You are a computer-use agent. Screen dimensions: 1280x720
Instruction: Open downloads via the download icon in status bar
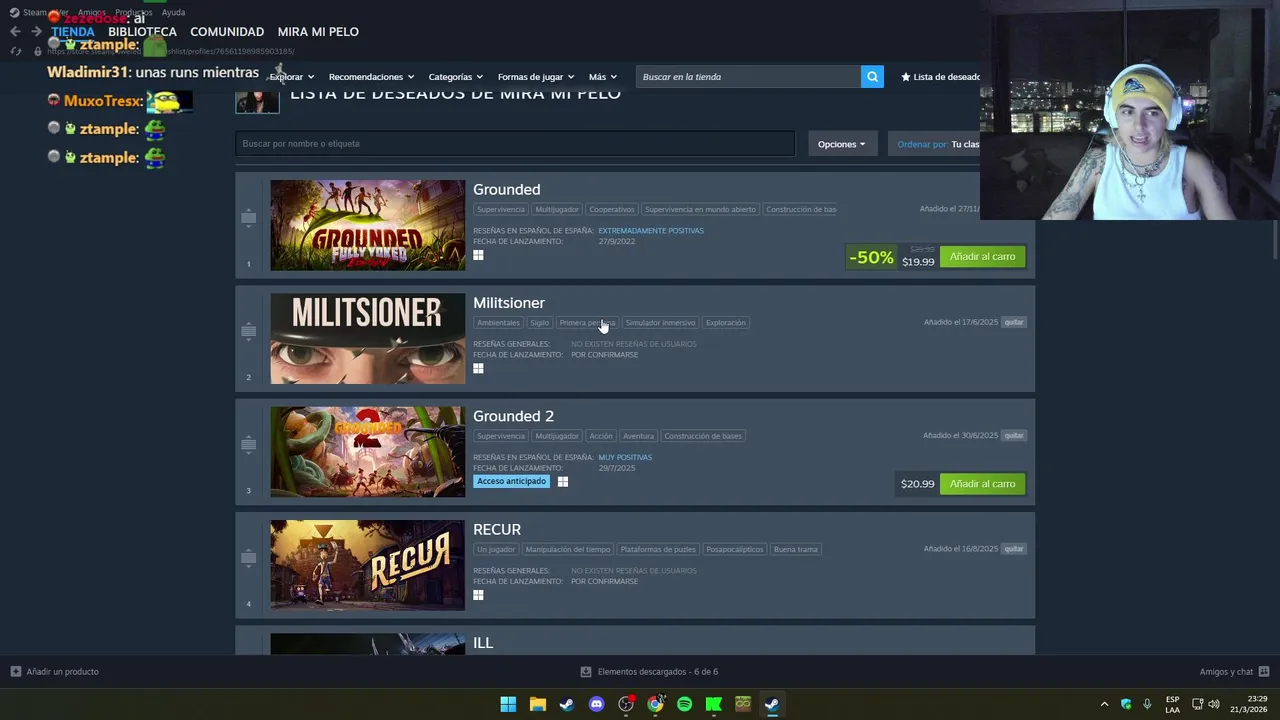pos(587,672)
